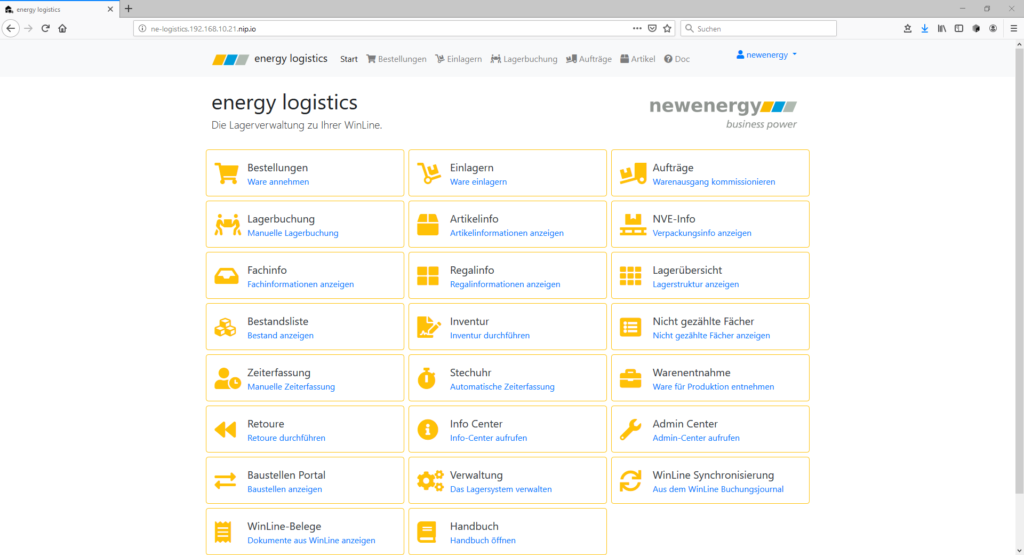The height and width of the screenshot is (555, 1024).
Task: Click the 'Ware annehmen' link
Action: [x=278, y=182]
